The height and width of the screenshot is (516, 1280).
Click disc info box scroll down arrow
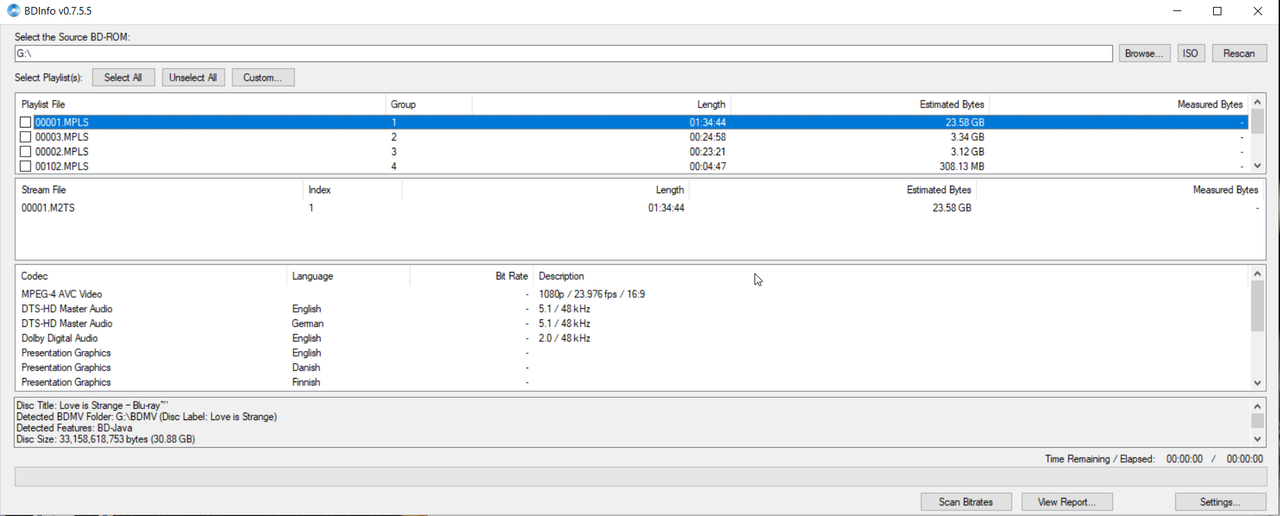coord(1257,438)
